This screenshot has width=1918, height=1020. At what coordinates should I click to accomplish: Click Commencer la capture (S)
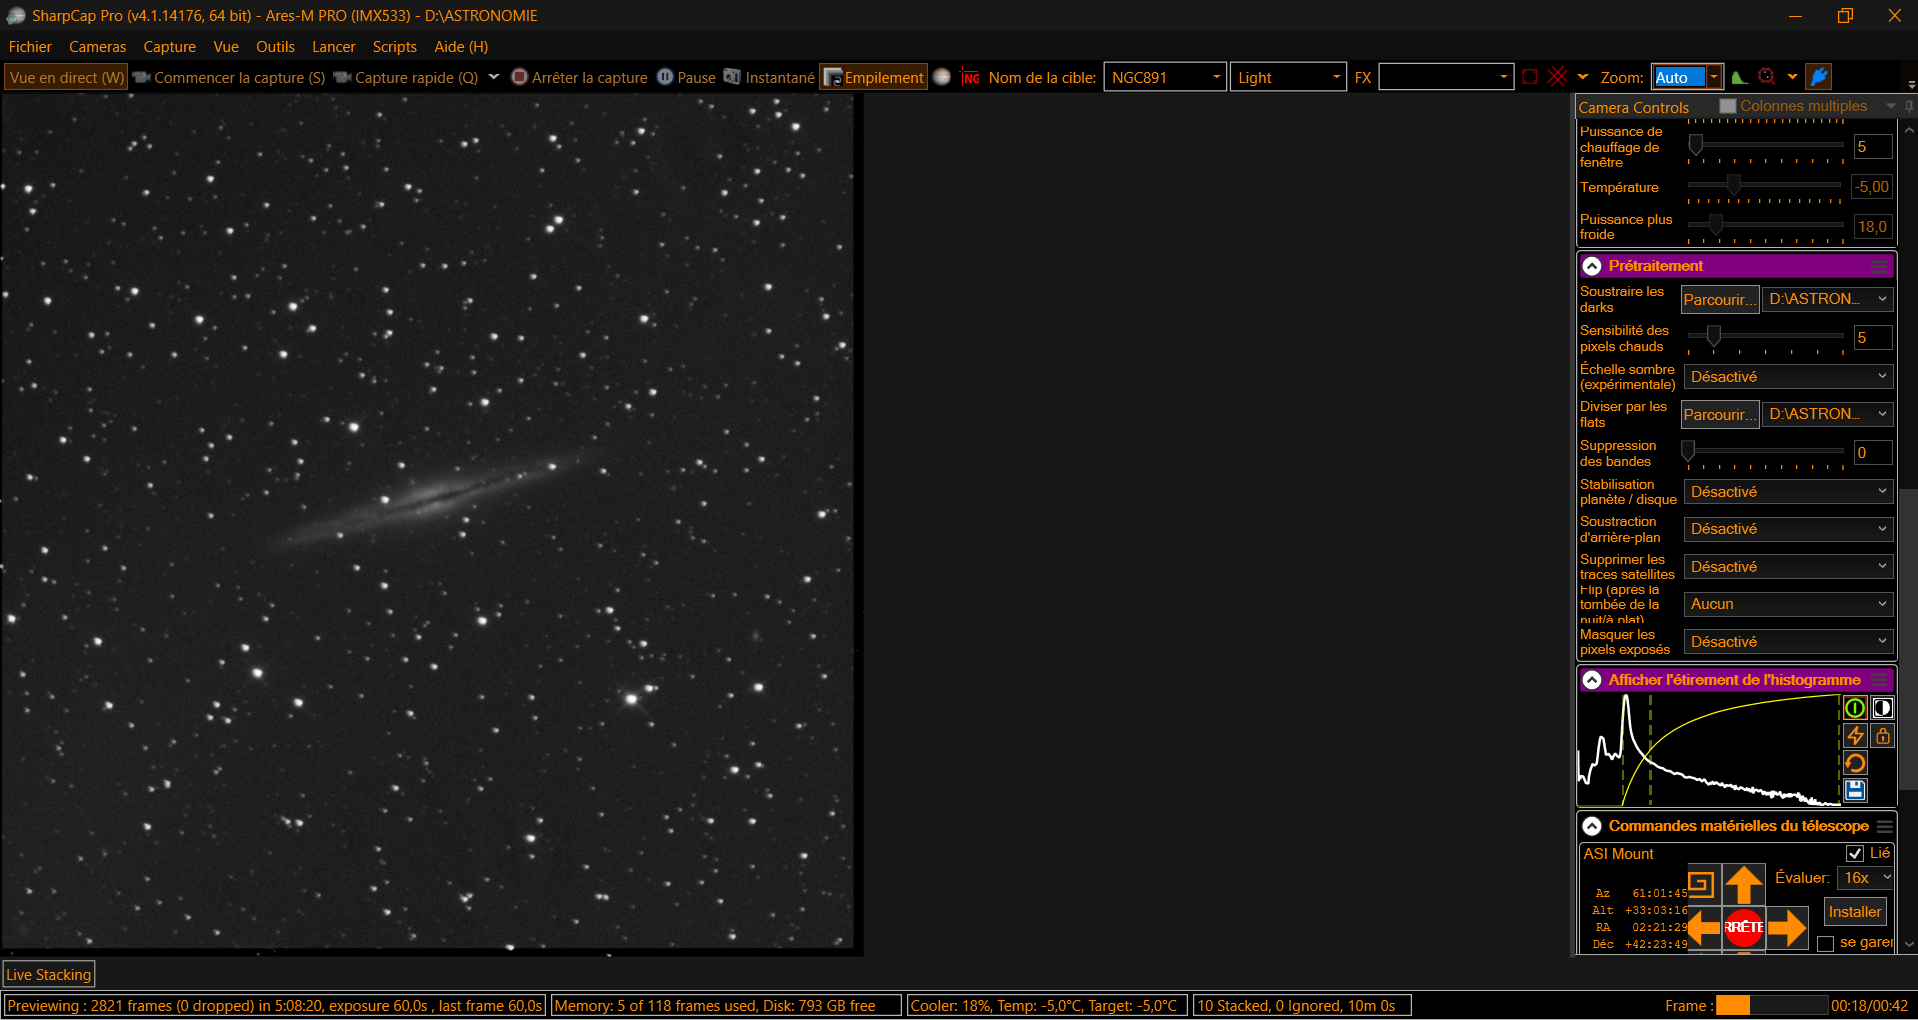point(229,77)
